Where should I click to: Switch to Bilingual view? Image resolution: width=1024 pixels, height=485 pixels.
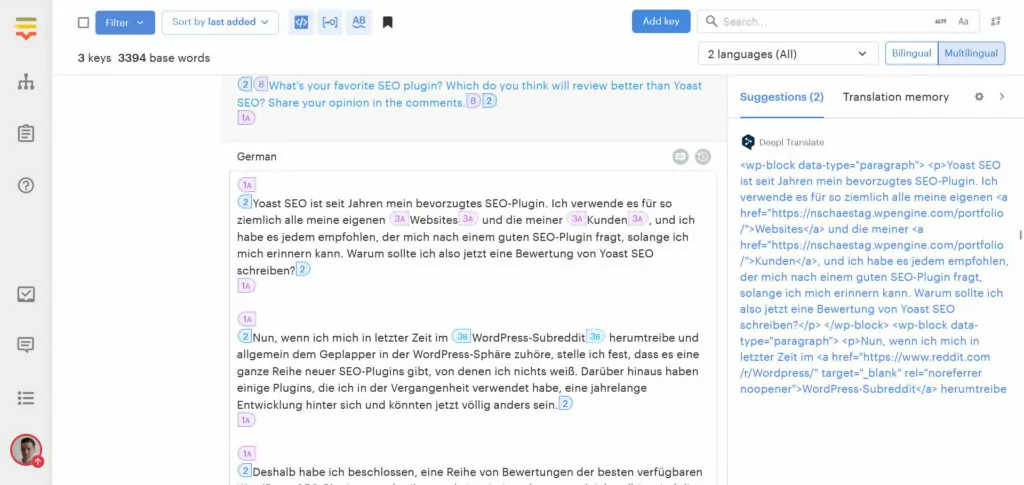click(x=911, y=54)
